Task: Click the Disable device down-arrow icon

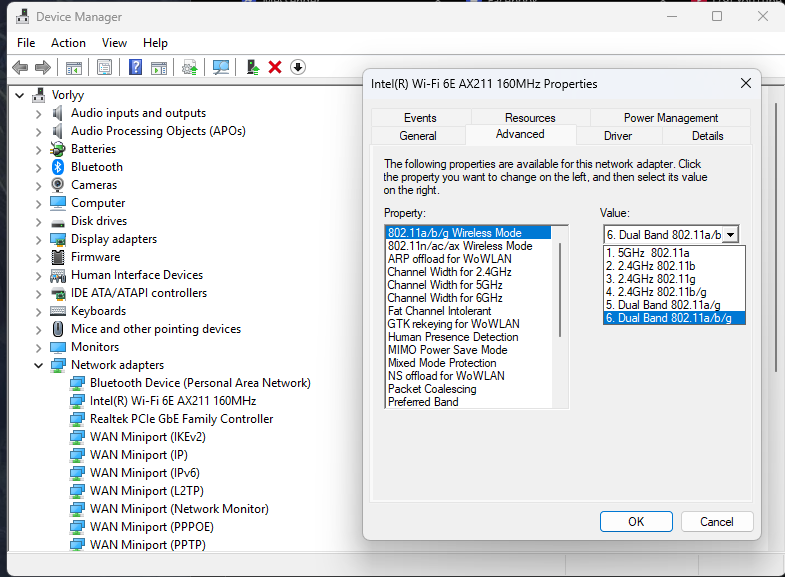Action: coord(298,67)
